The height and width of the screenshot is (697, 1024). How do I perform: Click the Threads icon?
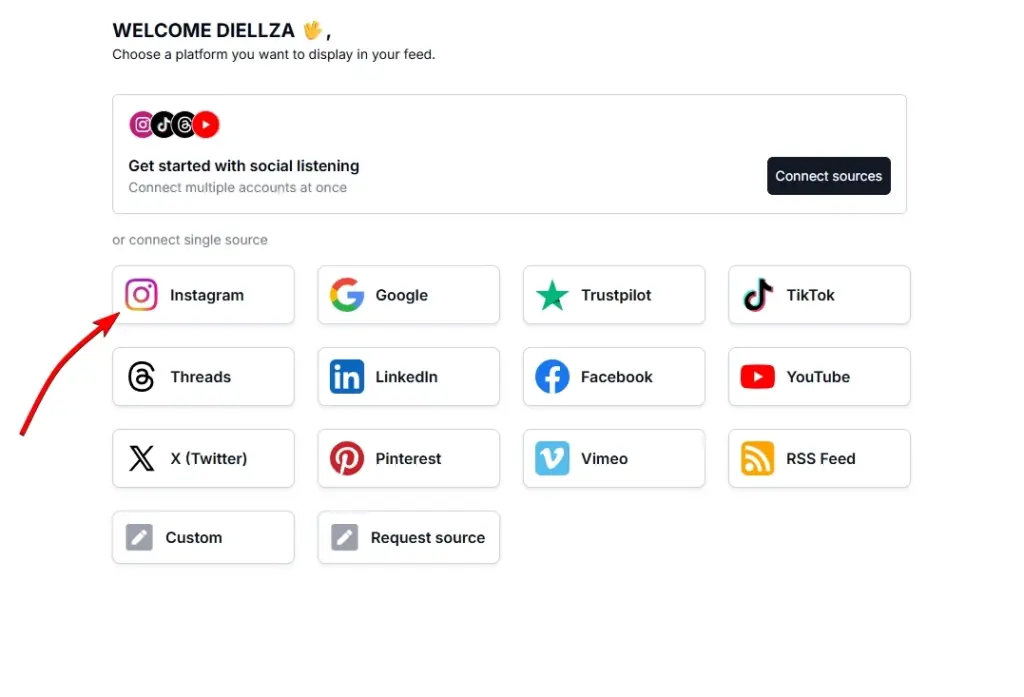point(141,377)
